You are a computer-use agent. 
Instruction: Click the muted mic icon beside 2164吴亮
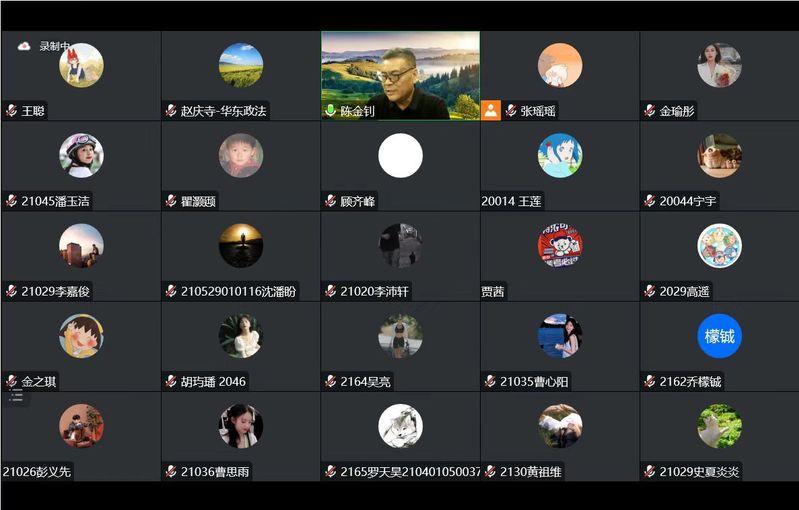pyautogui.click(x=330, y=381)
